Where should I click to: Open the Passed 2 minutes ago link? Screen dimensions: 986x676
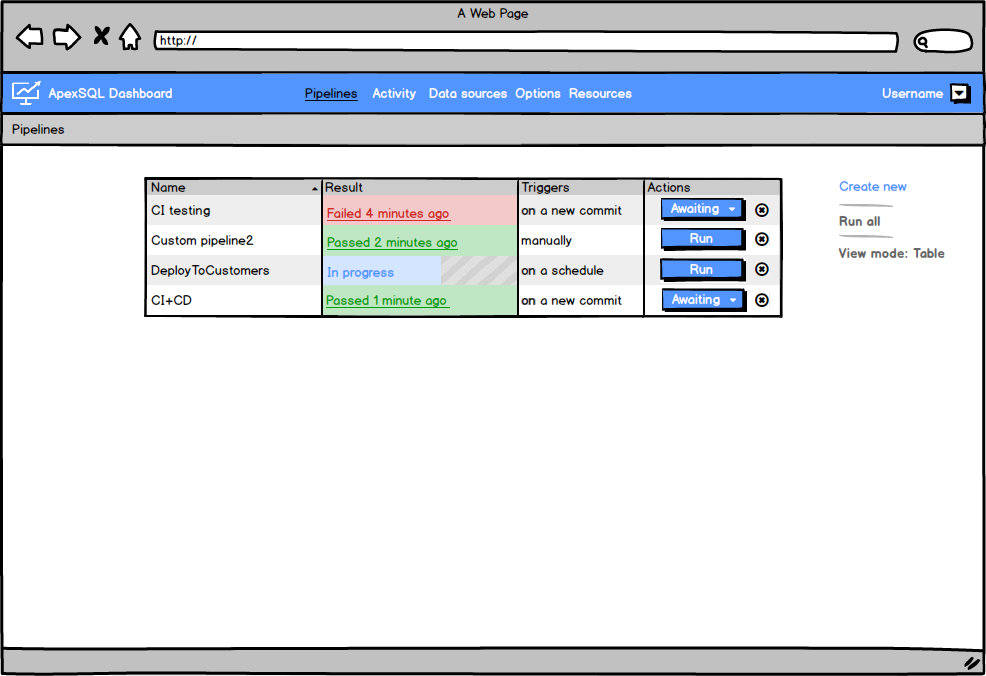click(392, 243)
